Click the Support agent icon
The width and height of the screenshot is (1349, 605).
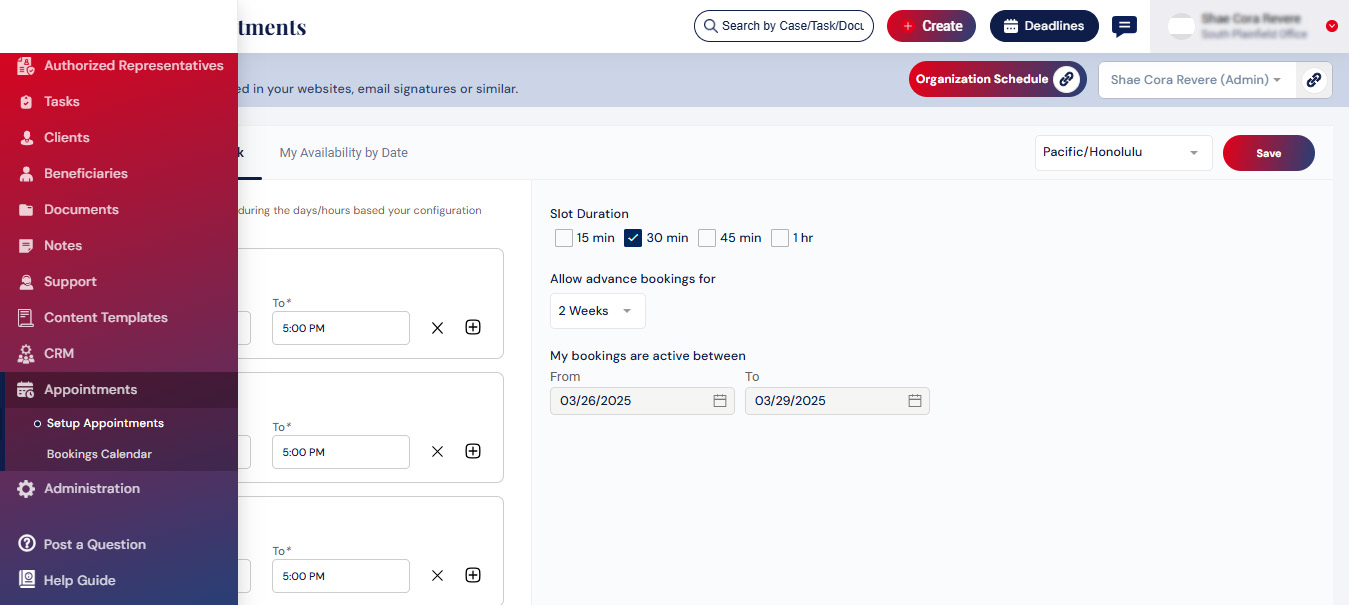[26, 282]
